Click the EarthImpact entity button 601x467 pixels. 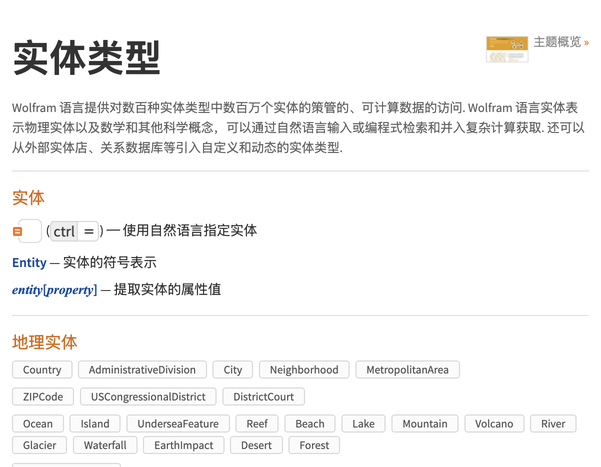coord(183,446)
